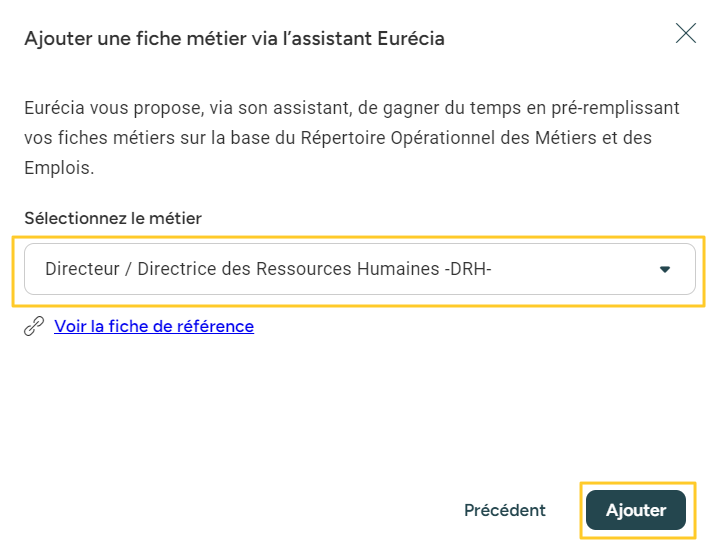Screen dimensions: 718x550
Task: Expand the métier dropdown arrow
Action: pyautogui.click(x=665, y=270)
